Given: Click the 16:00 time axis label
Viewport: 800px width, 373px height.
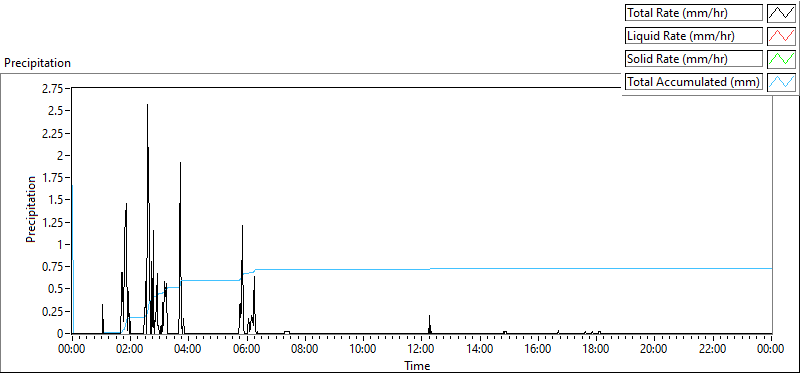Looking at the screenshot, I should 537,350.
